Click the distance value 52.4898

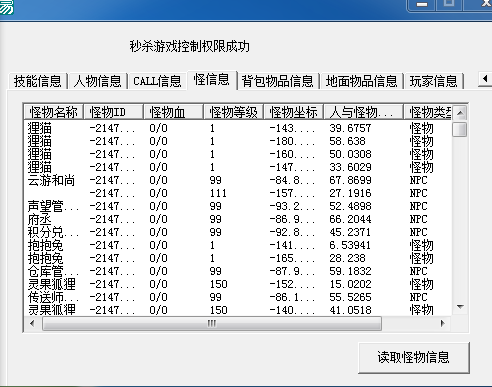350,206
